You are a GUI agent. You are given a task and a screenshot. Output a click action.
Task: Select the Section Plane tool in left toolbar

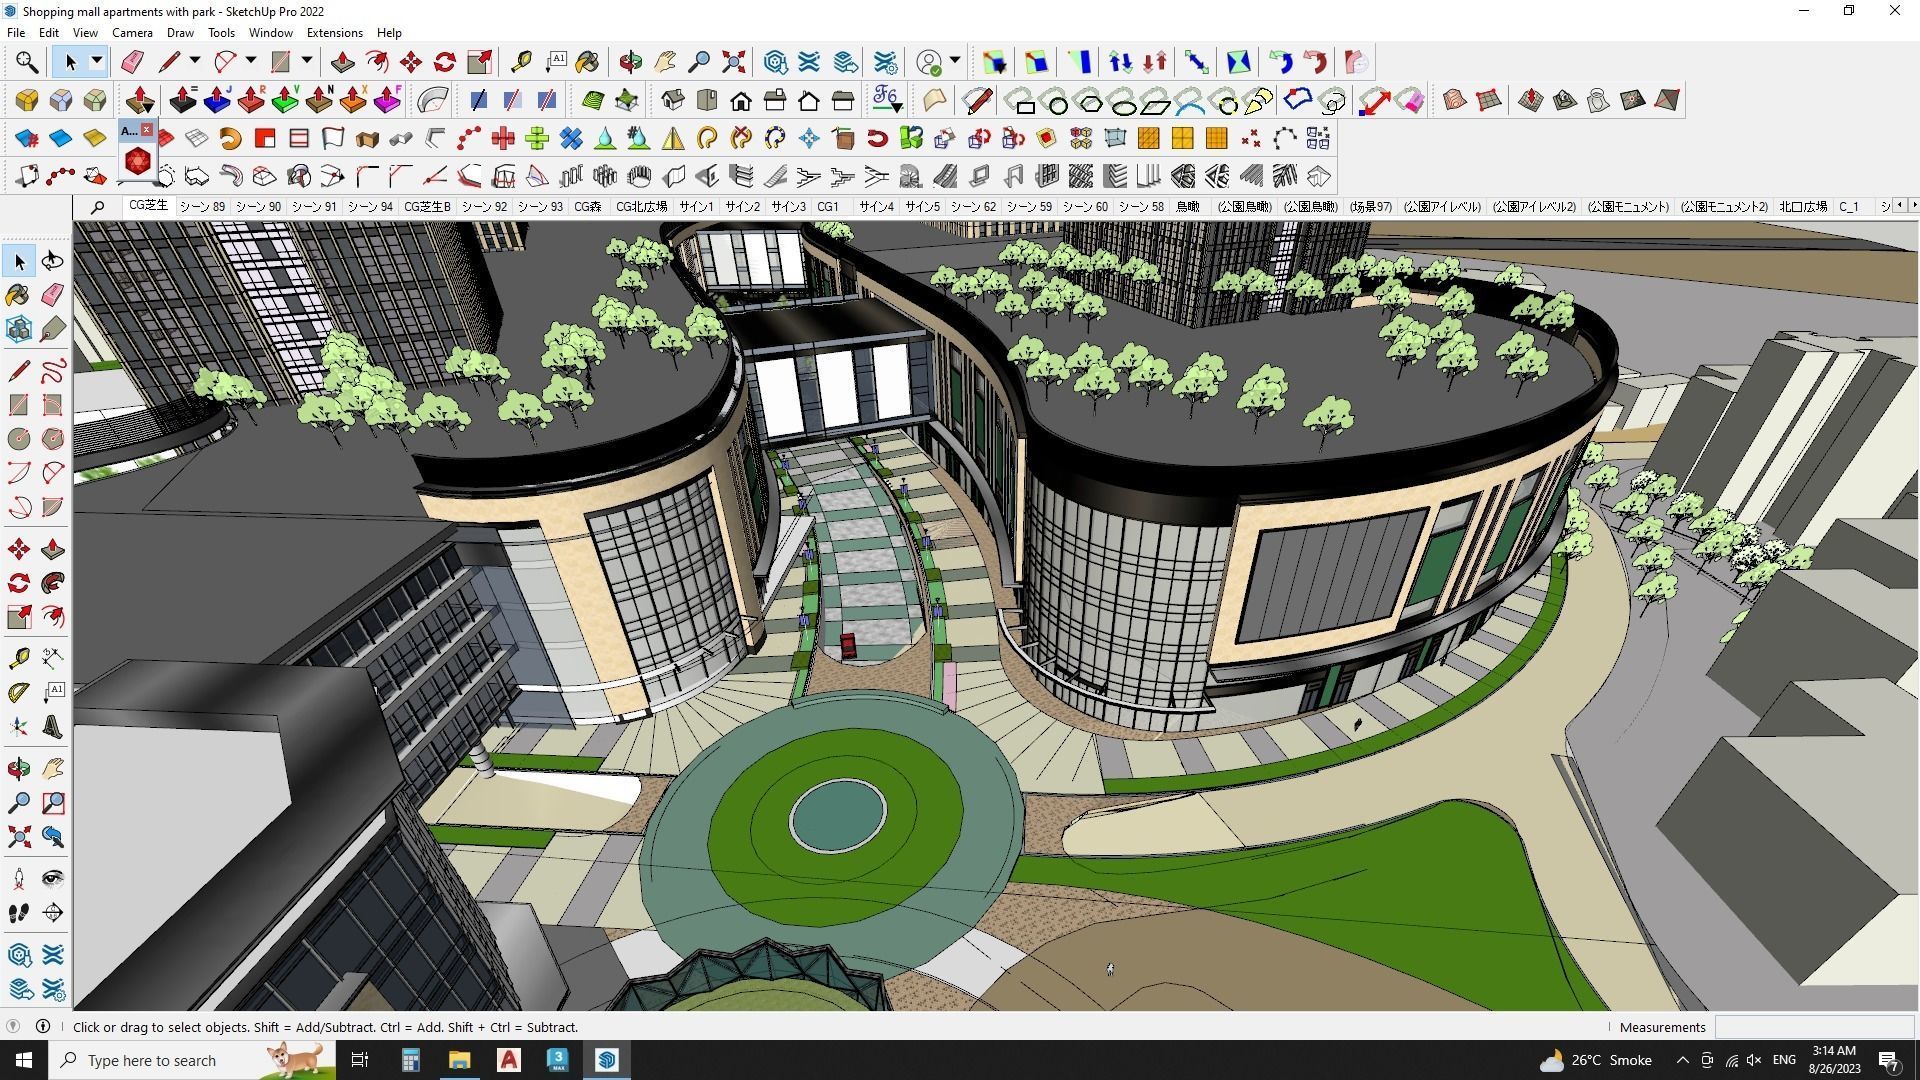tap(53, 913)
